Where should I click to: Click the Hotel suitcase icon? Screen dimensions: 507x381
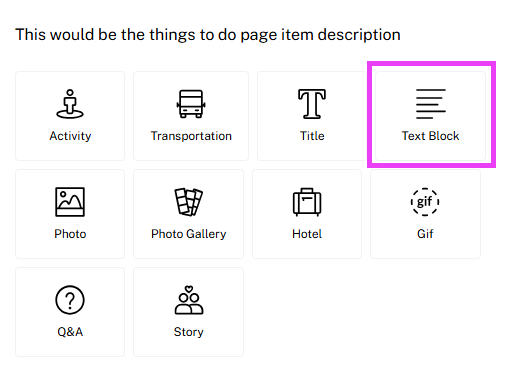coord(307,202)
